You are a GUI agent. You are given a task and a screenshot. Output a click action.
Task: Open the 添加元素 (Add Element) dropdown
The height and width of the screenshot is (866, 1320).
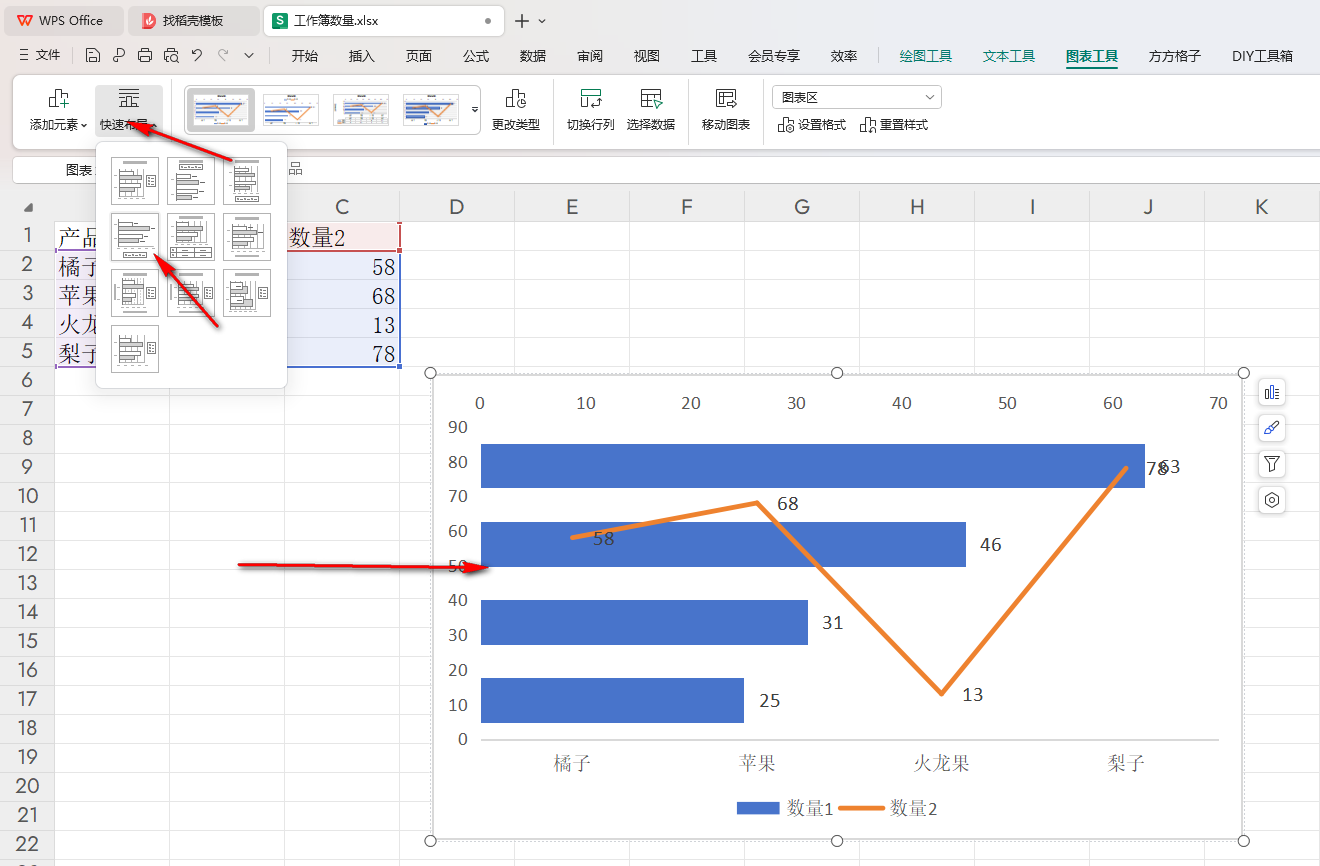click(x=58, y=110)
